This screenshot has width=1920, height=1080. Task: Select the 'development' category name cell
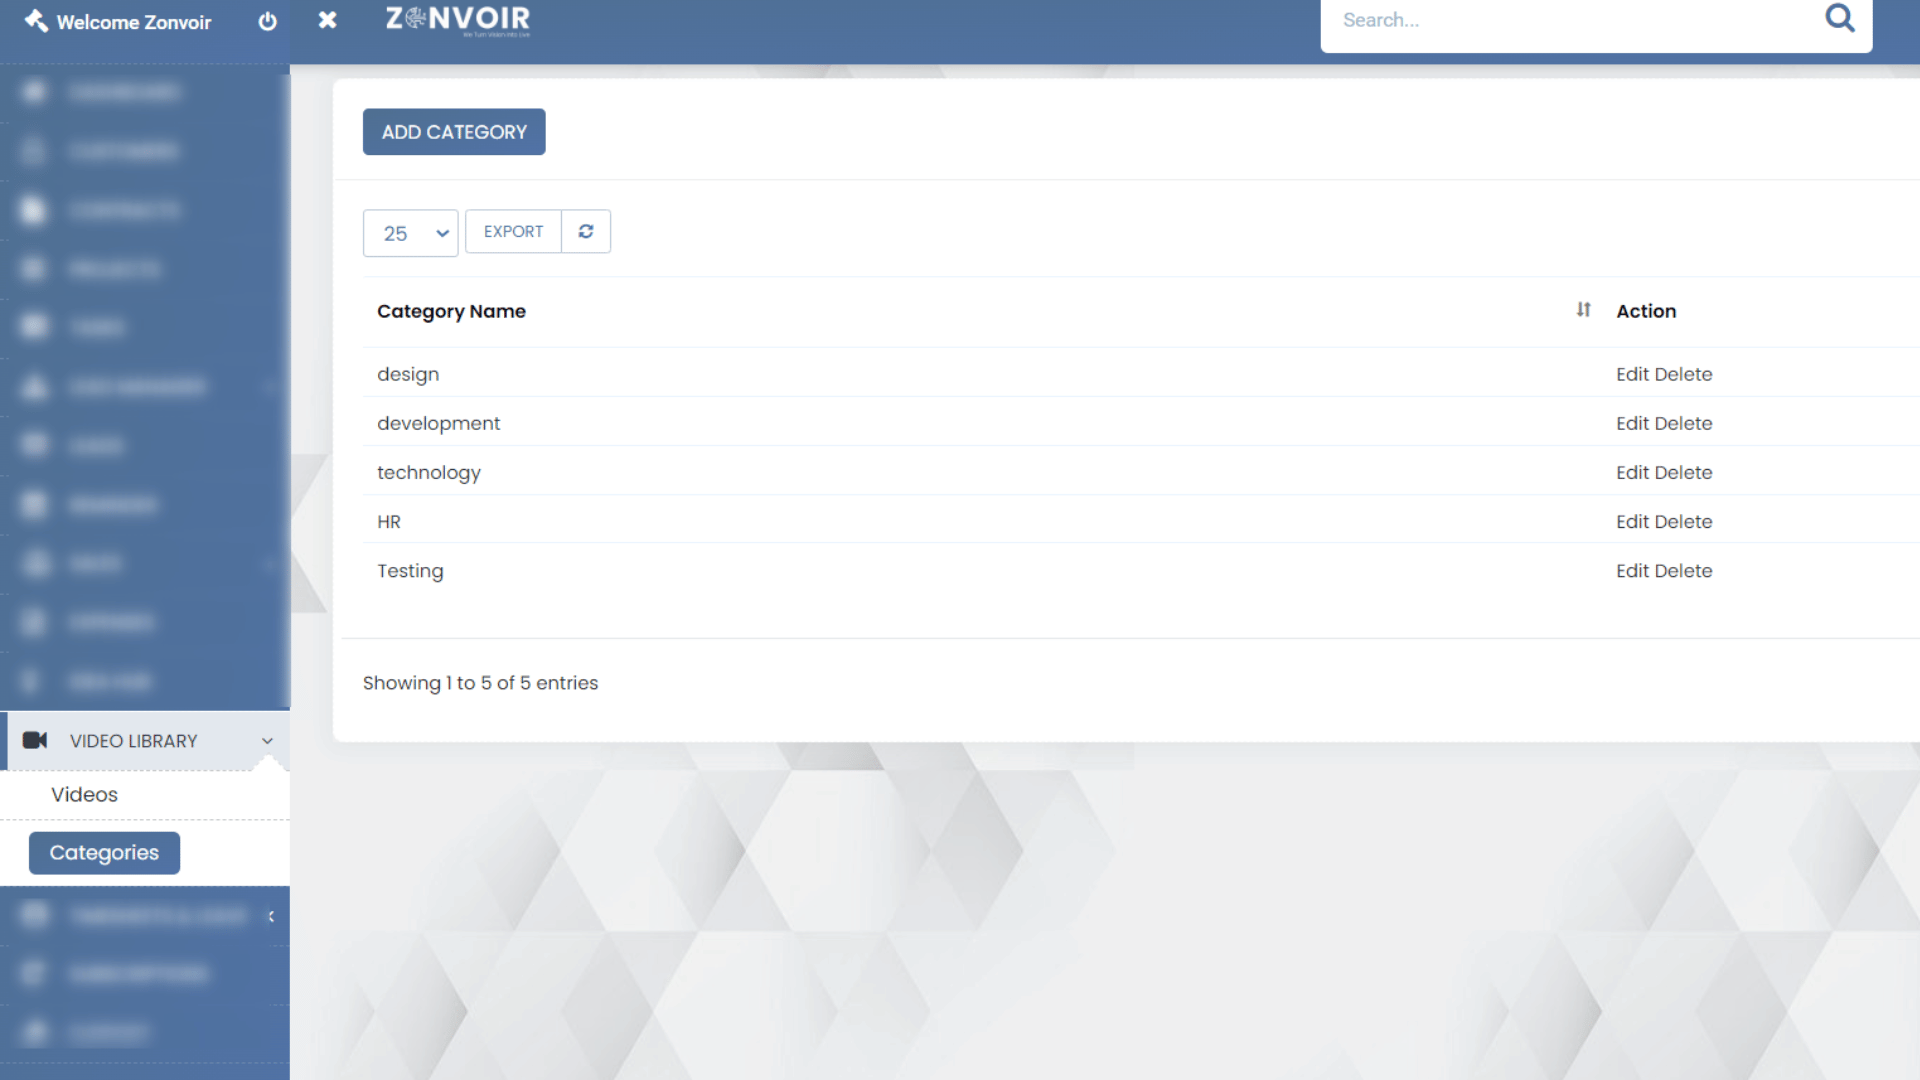click(438, 423)
